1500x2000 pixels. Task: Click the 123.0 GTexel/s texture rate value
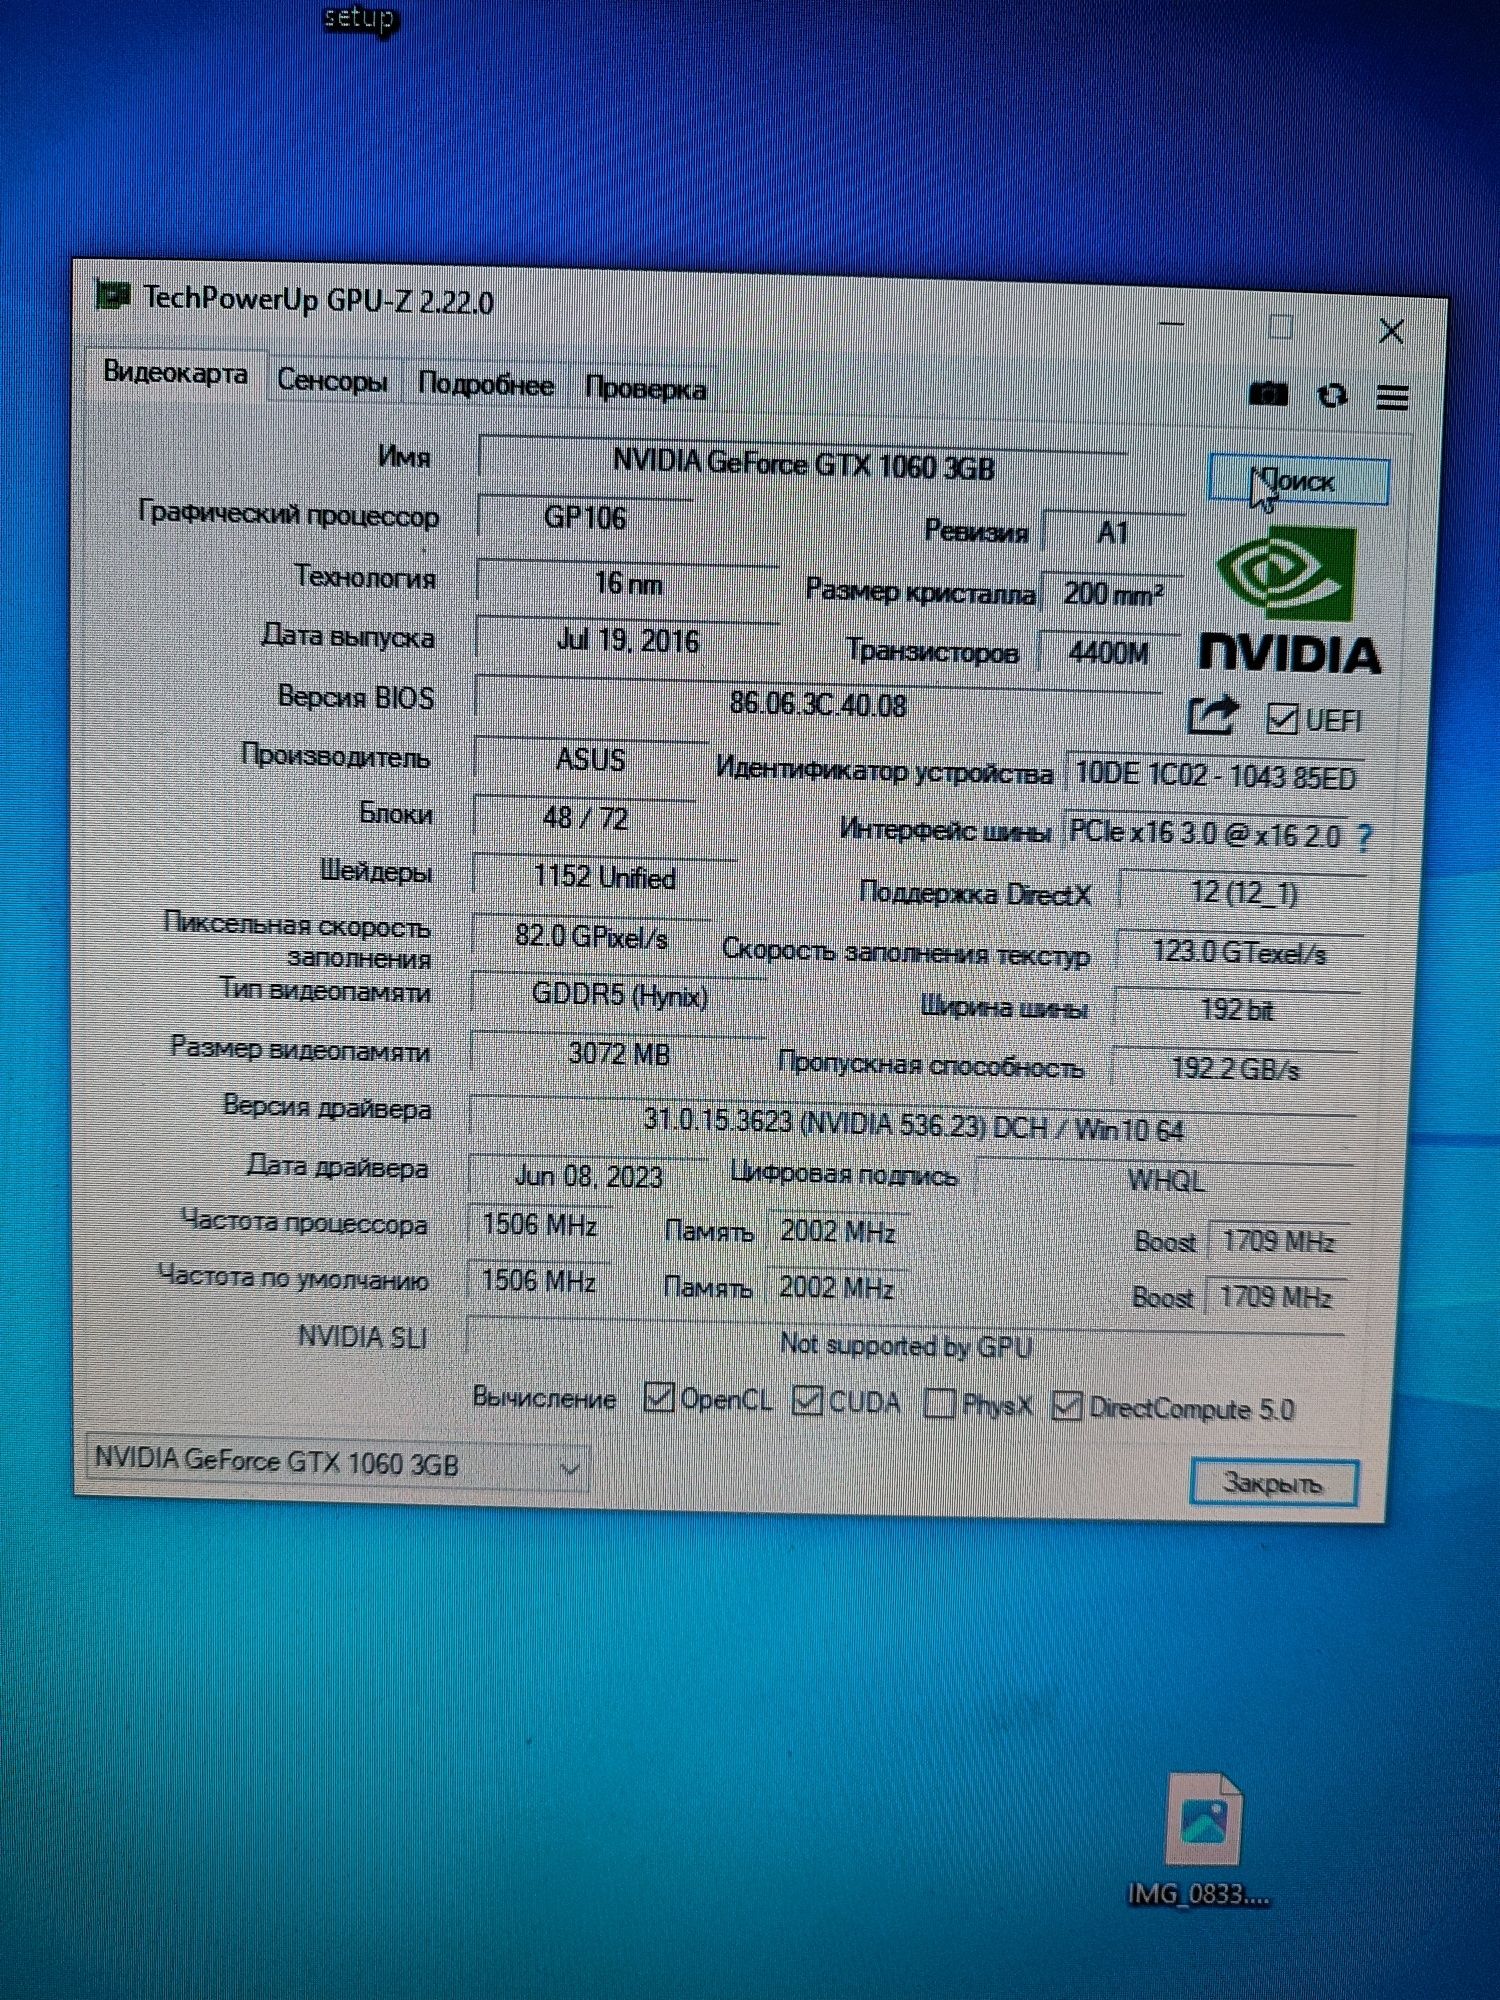pos(1239,951)
